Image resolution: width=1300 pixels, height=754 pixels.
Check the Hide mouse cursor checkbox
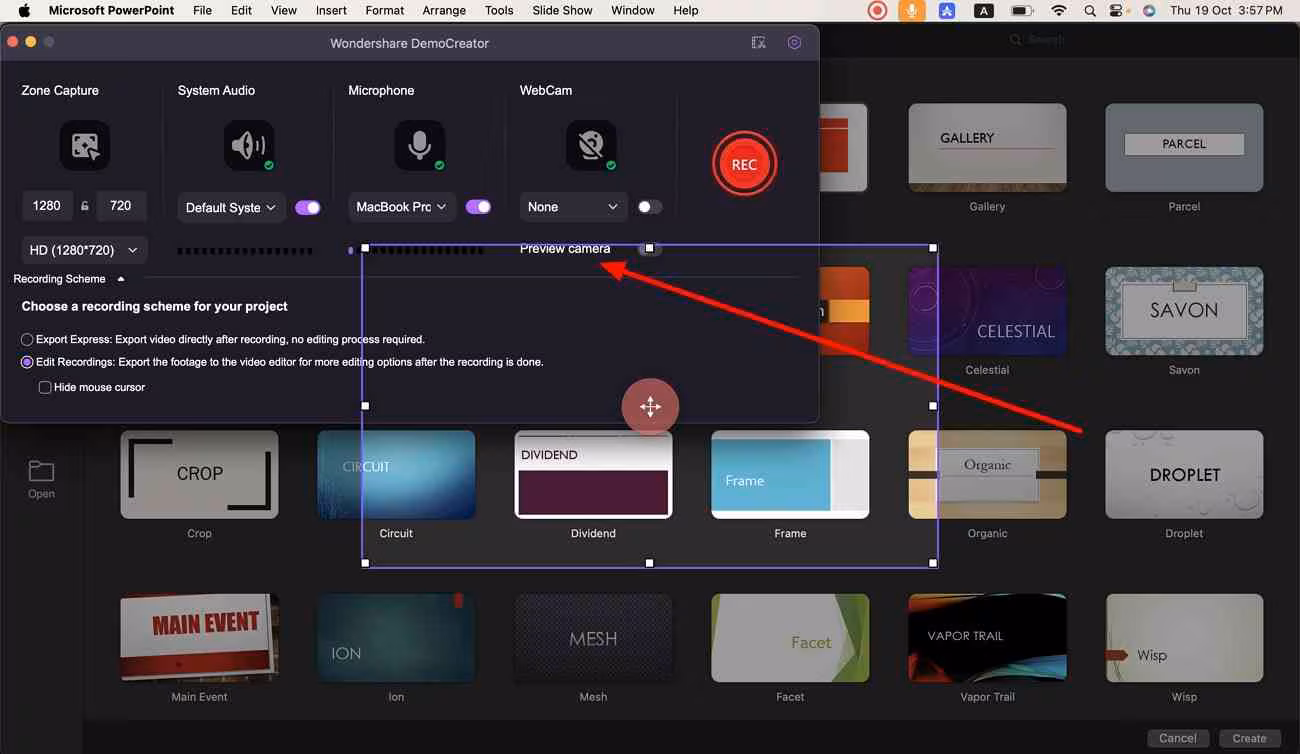tap(45, 387)
